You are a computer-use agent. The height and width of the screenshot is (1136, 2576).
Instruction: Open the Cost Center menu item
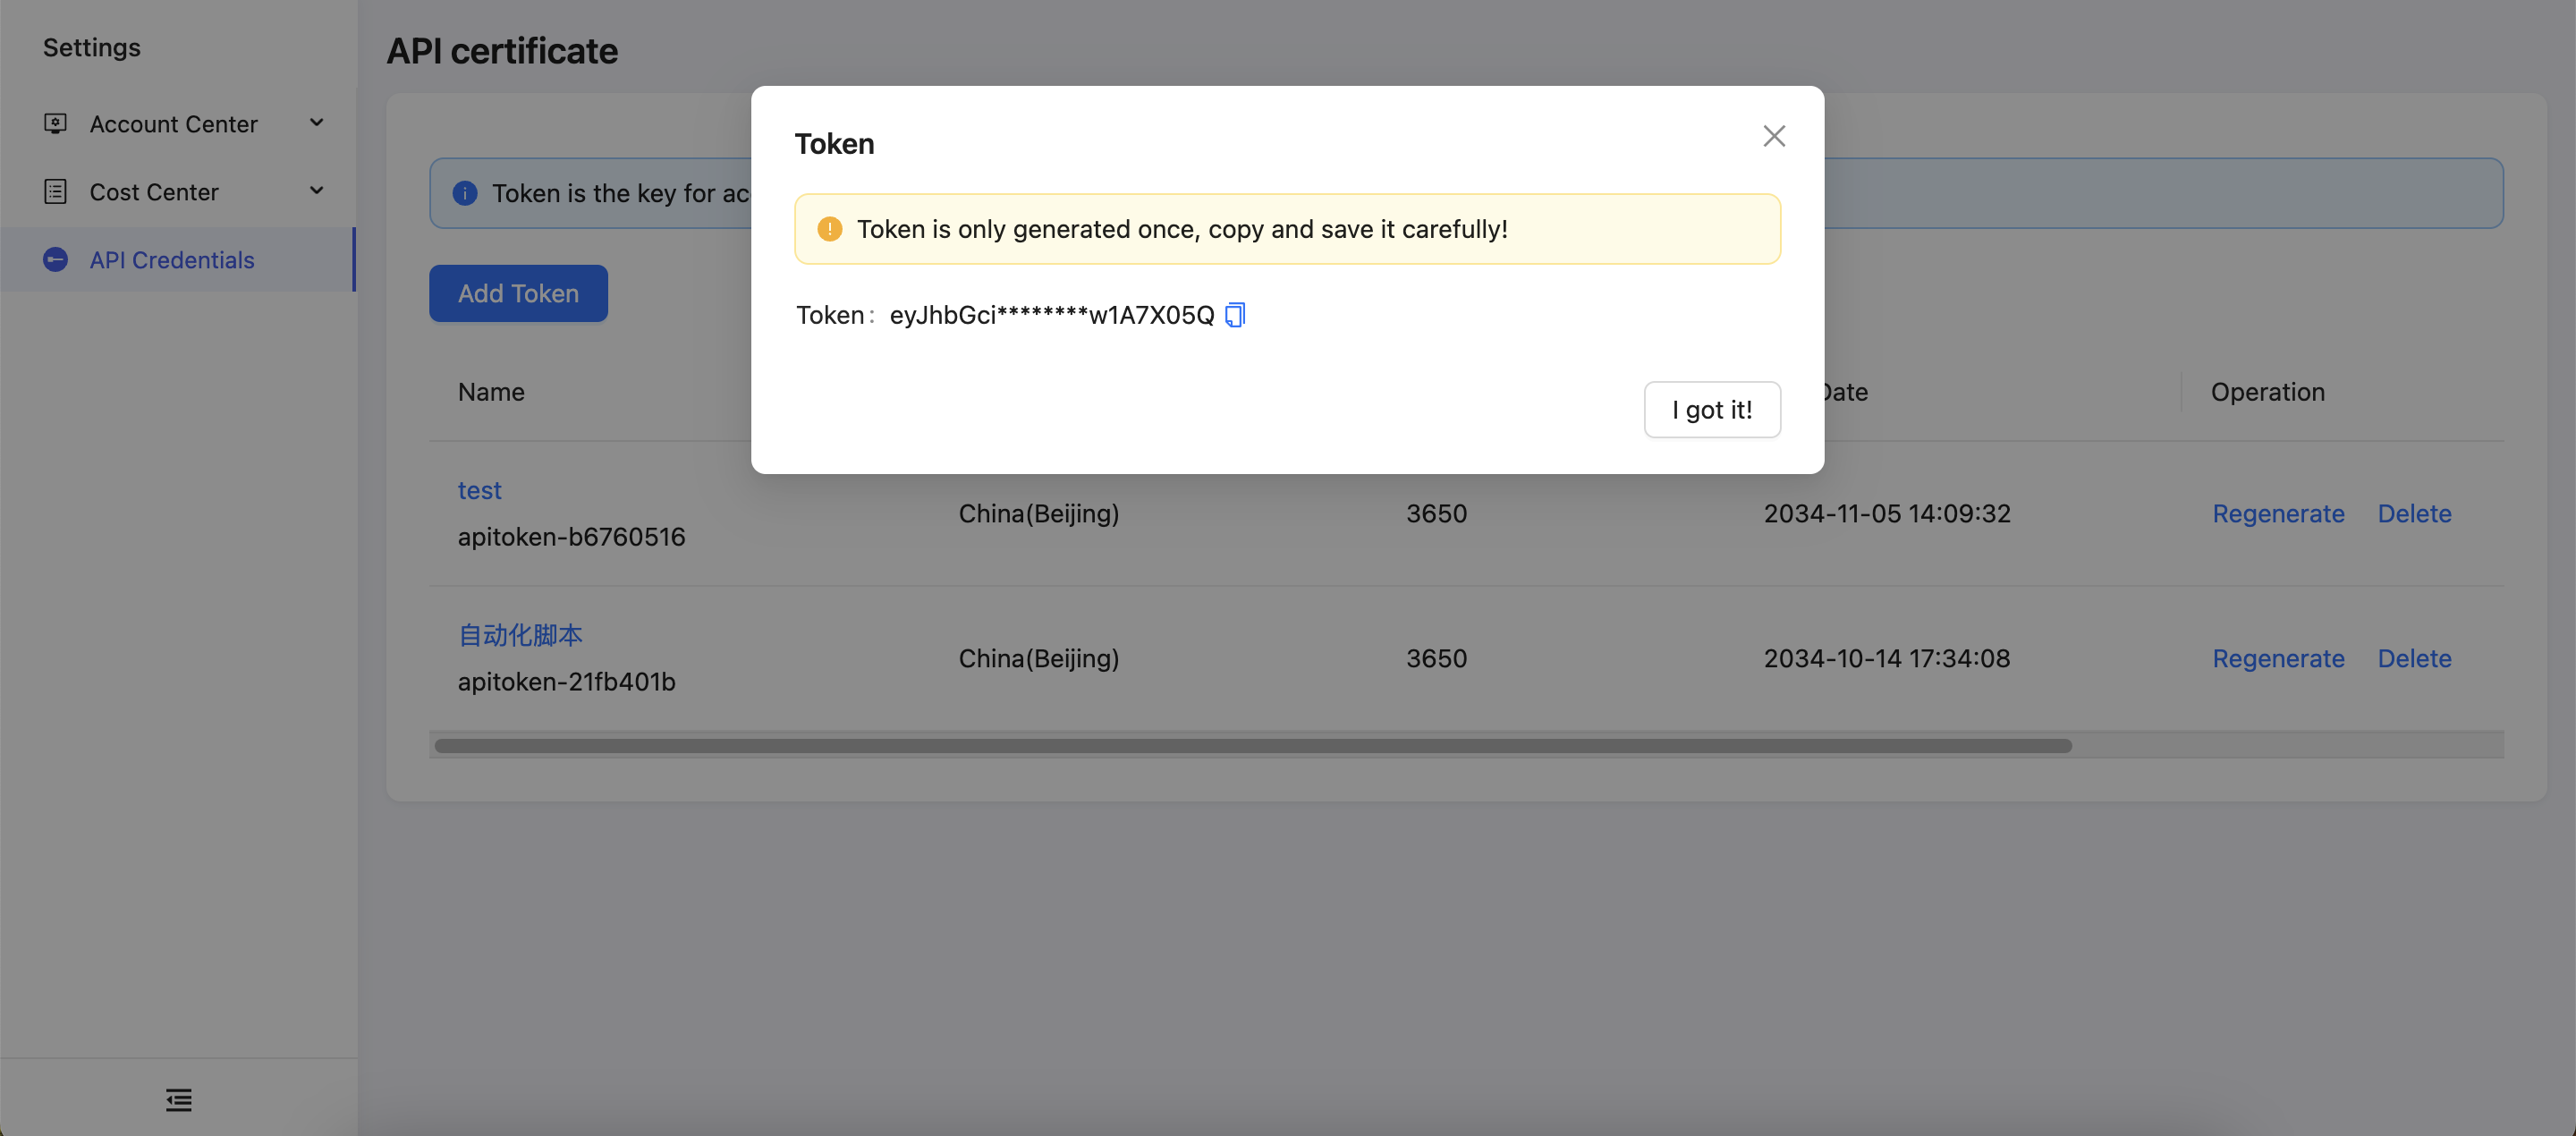click(178, 191)
